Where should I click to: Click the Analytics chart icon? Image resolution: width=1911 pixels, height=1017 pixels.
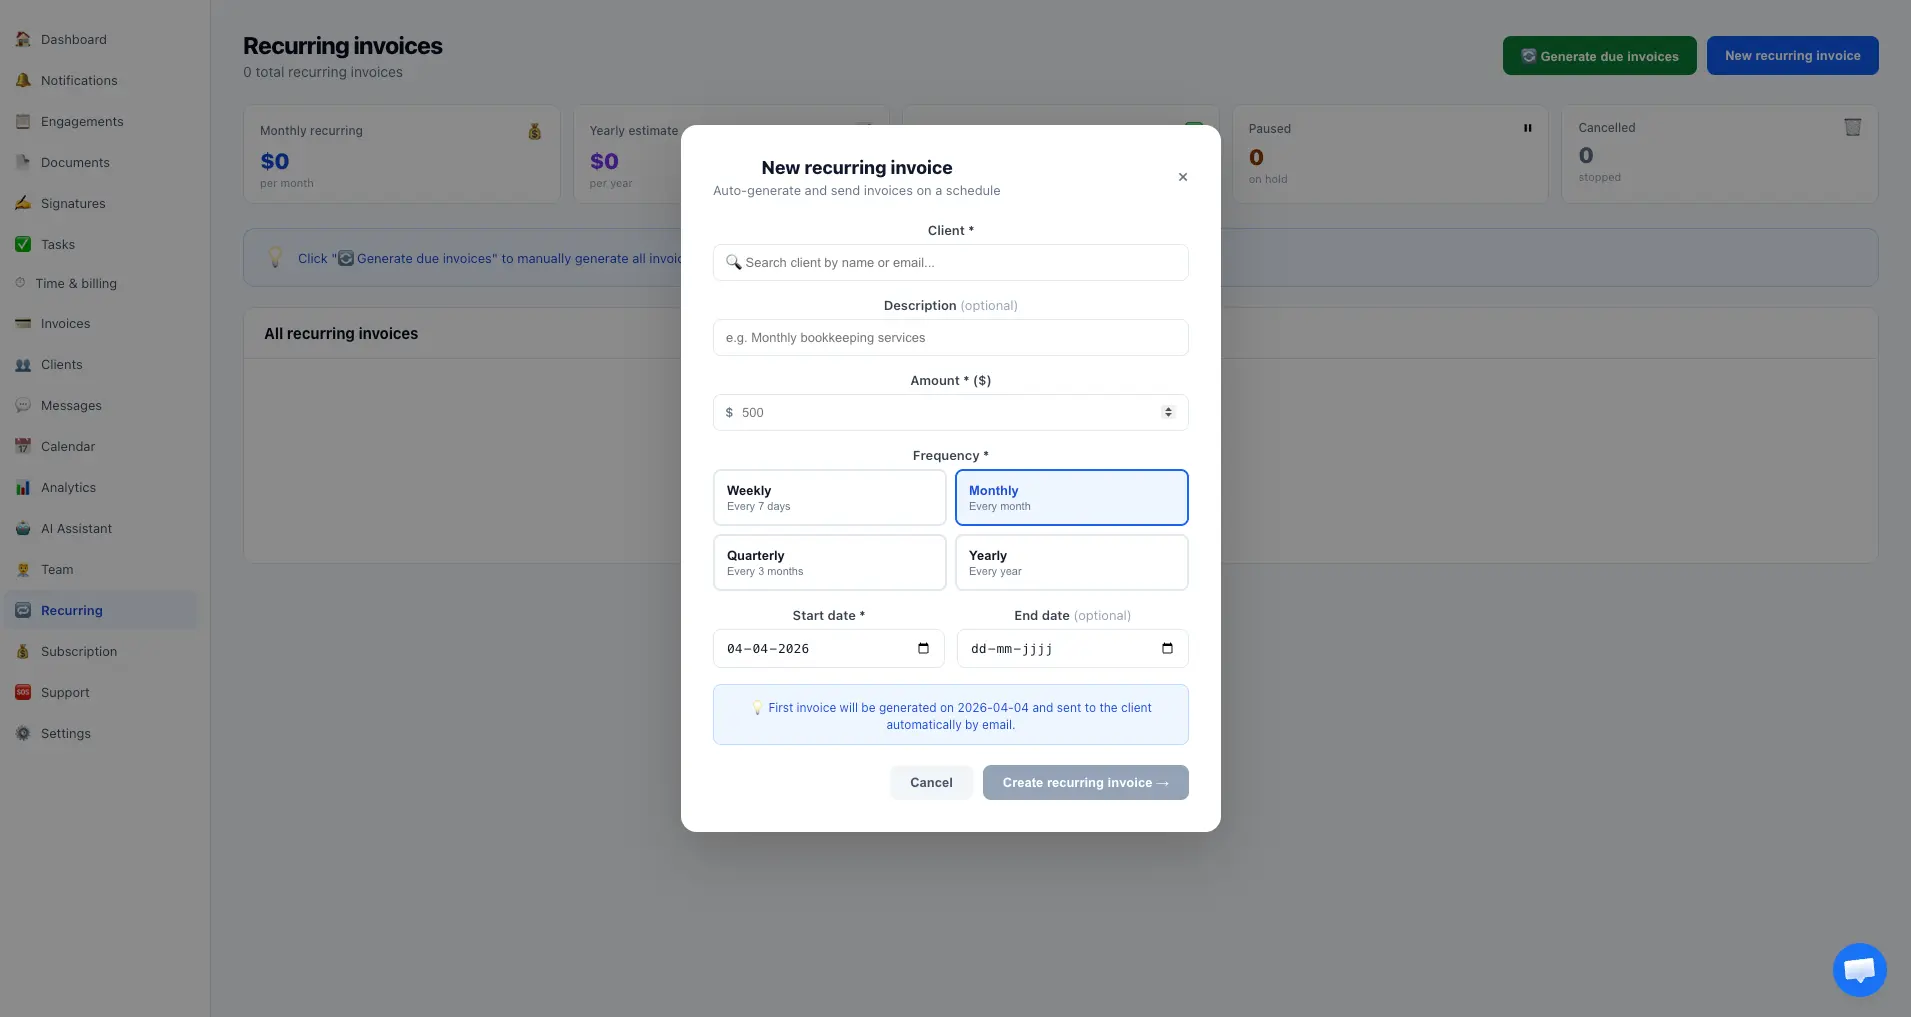tap(23, 488)
